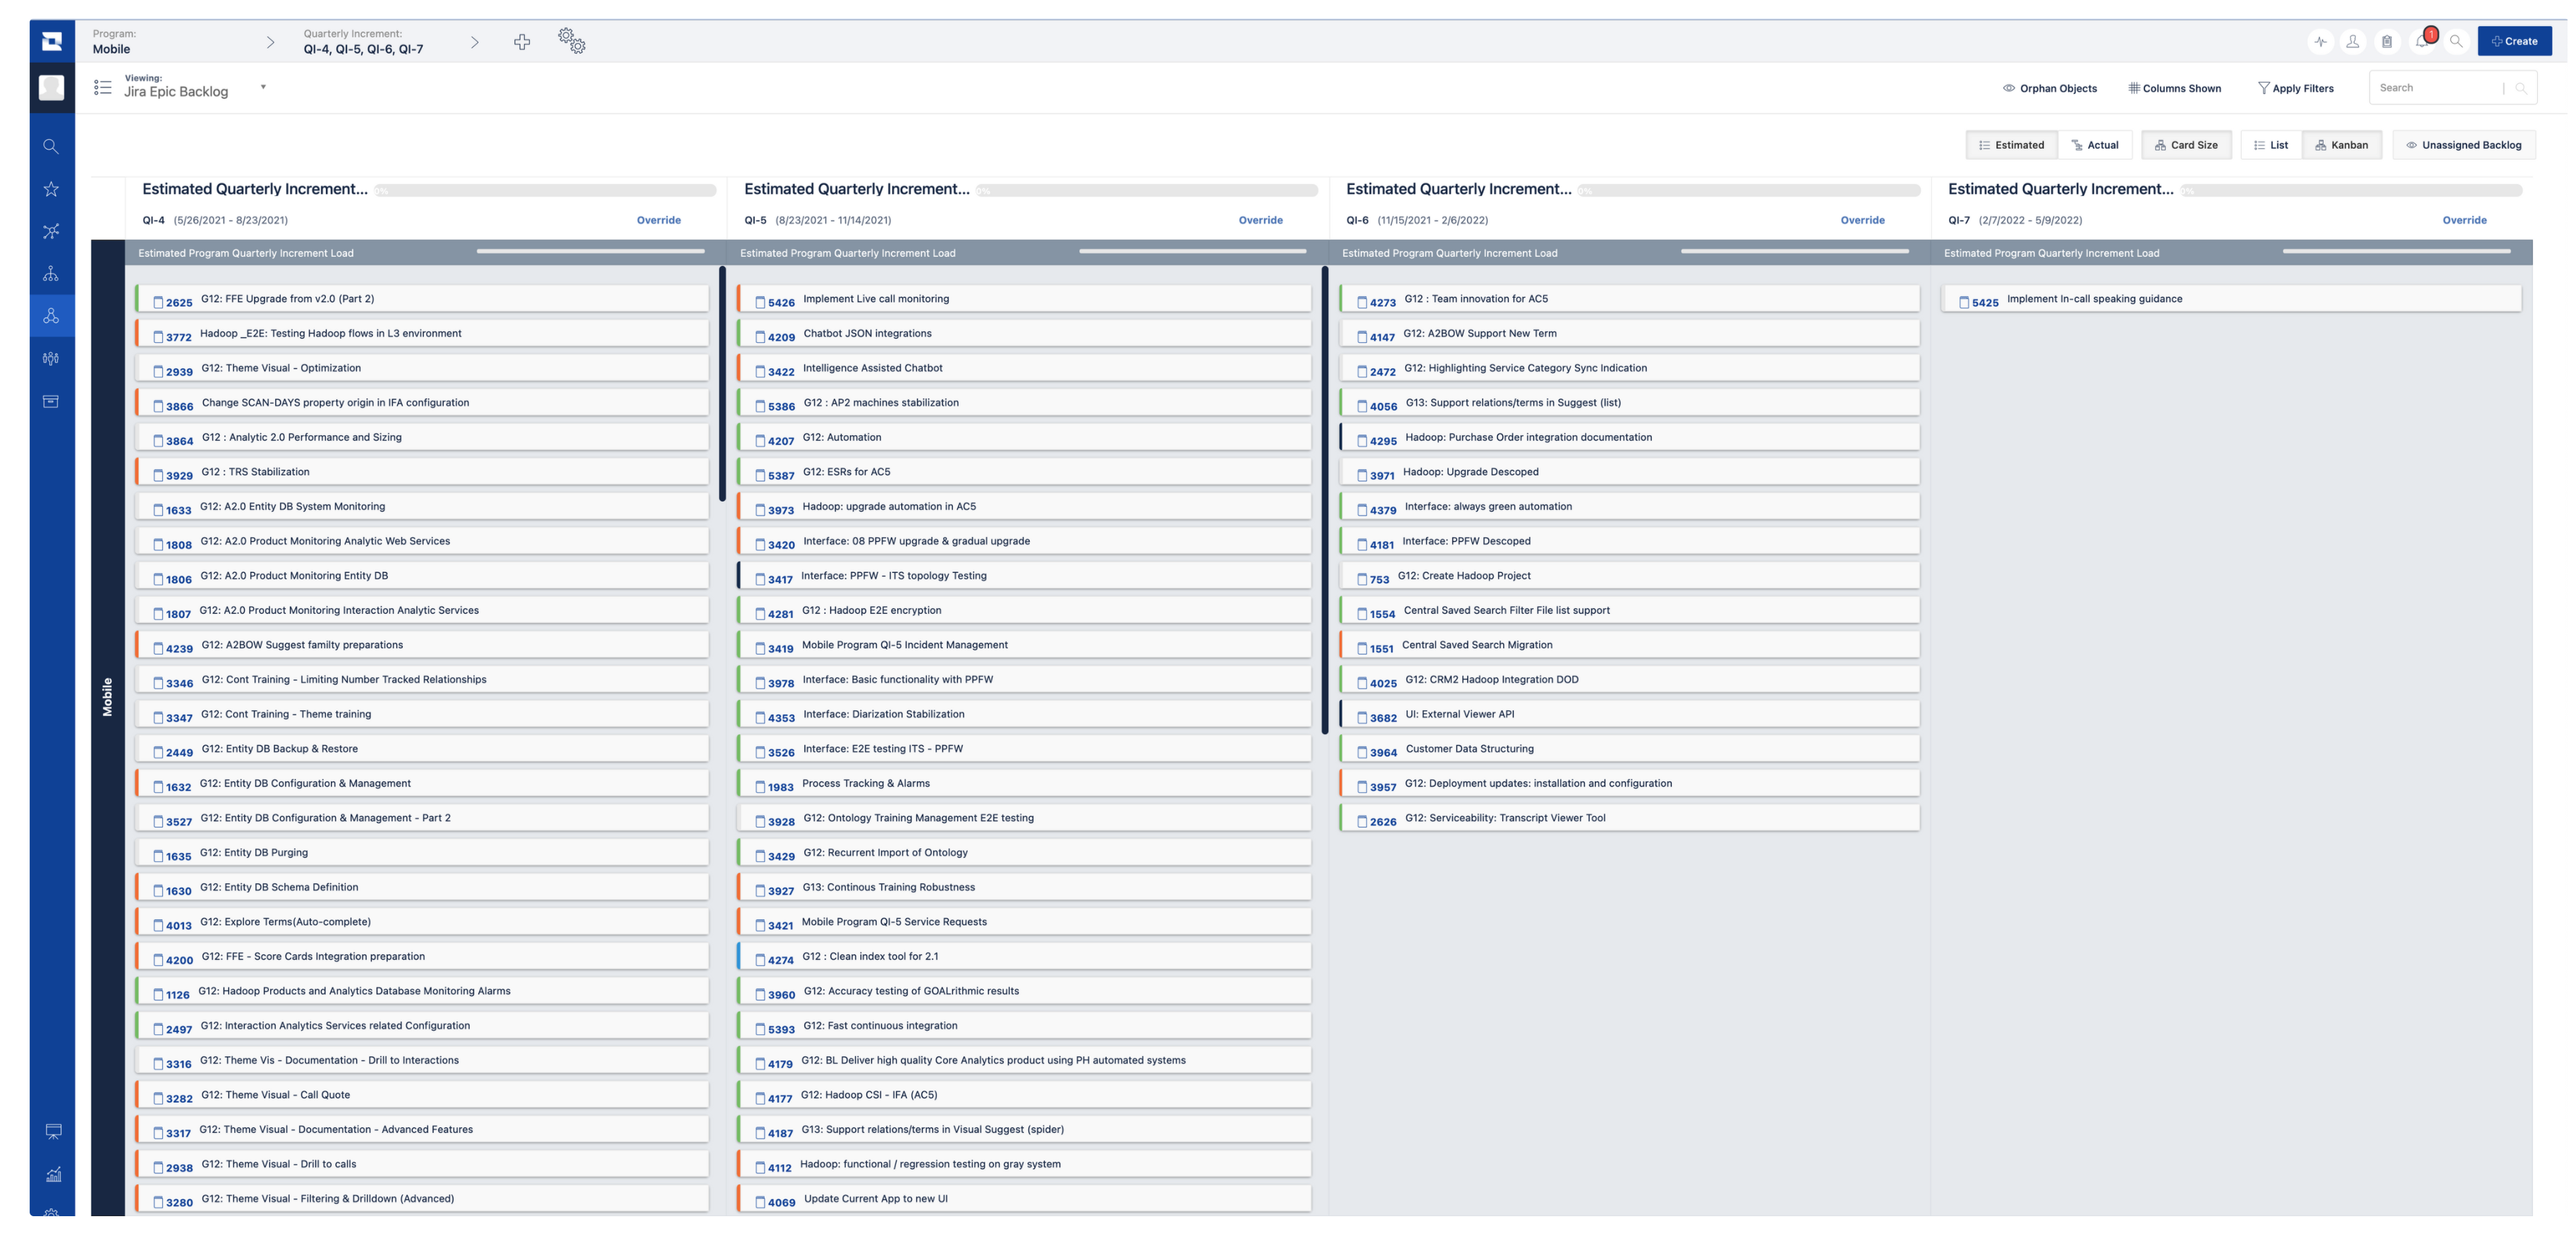
Task: Click the QI-4 load progress bar
Action: tap(591, 251)
